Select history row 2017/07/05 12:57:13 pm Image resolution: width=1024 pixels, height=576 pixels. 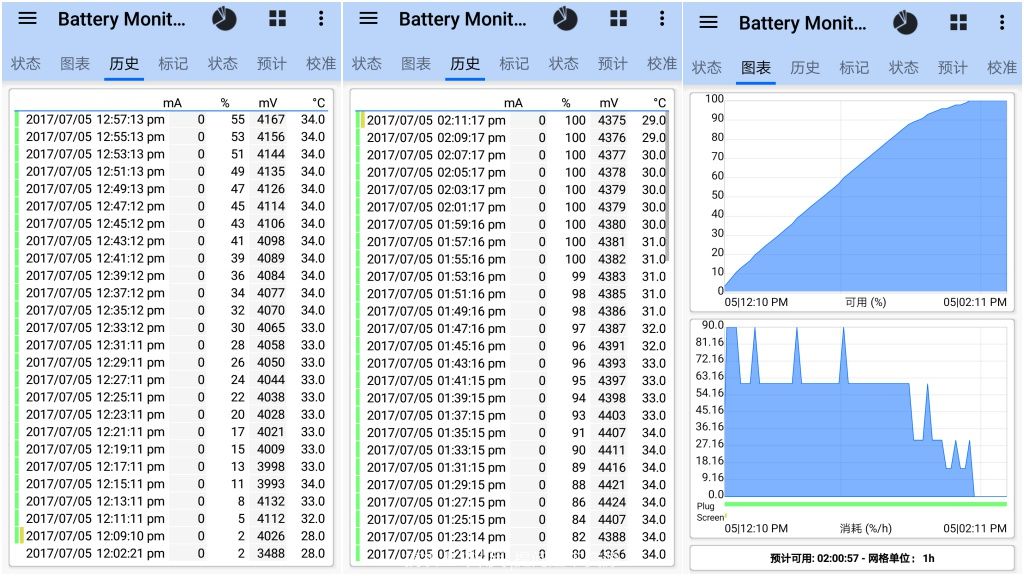point(171,120)
